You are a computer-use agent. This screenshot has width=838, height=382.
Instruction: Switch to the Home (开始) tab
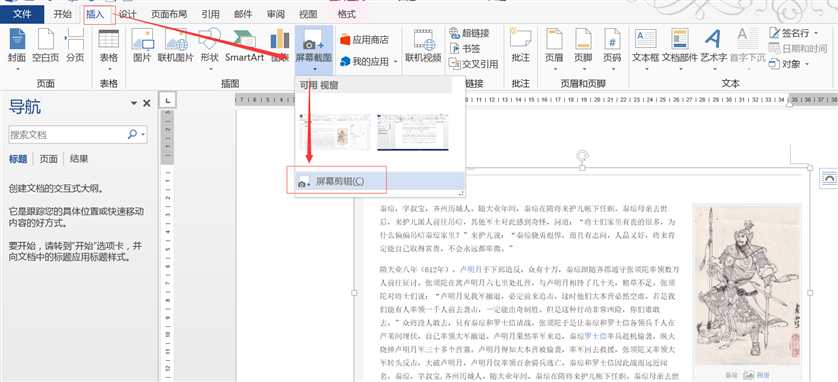63,14
